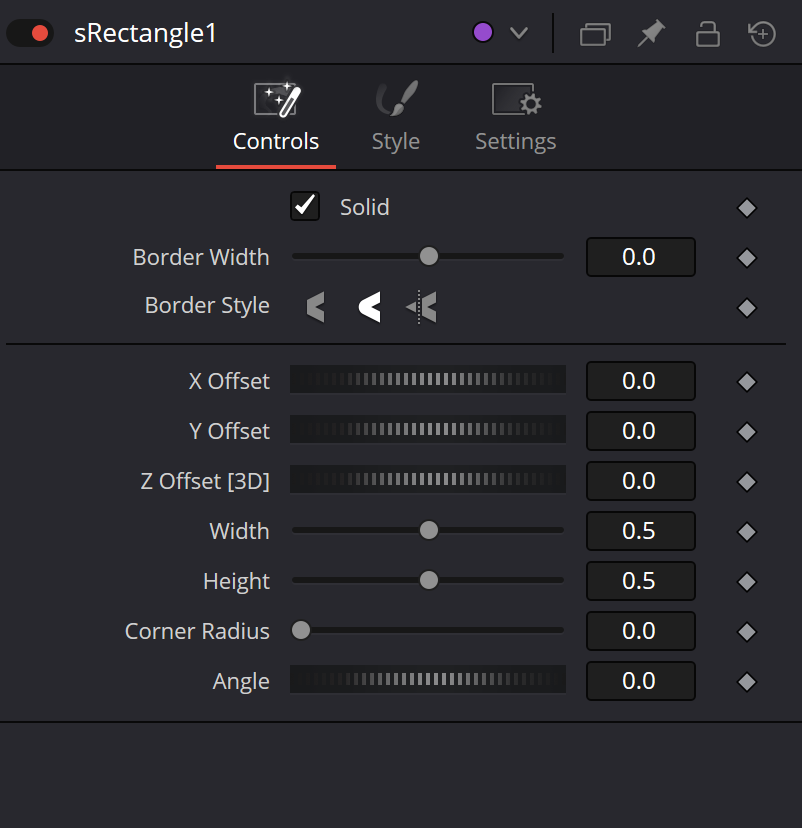802x828 pixels.
Task: Click the Angle value field
Action: 640,681
